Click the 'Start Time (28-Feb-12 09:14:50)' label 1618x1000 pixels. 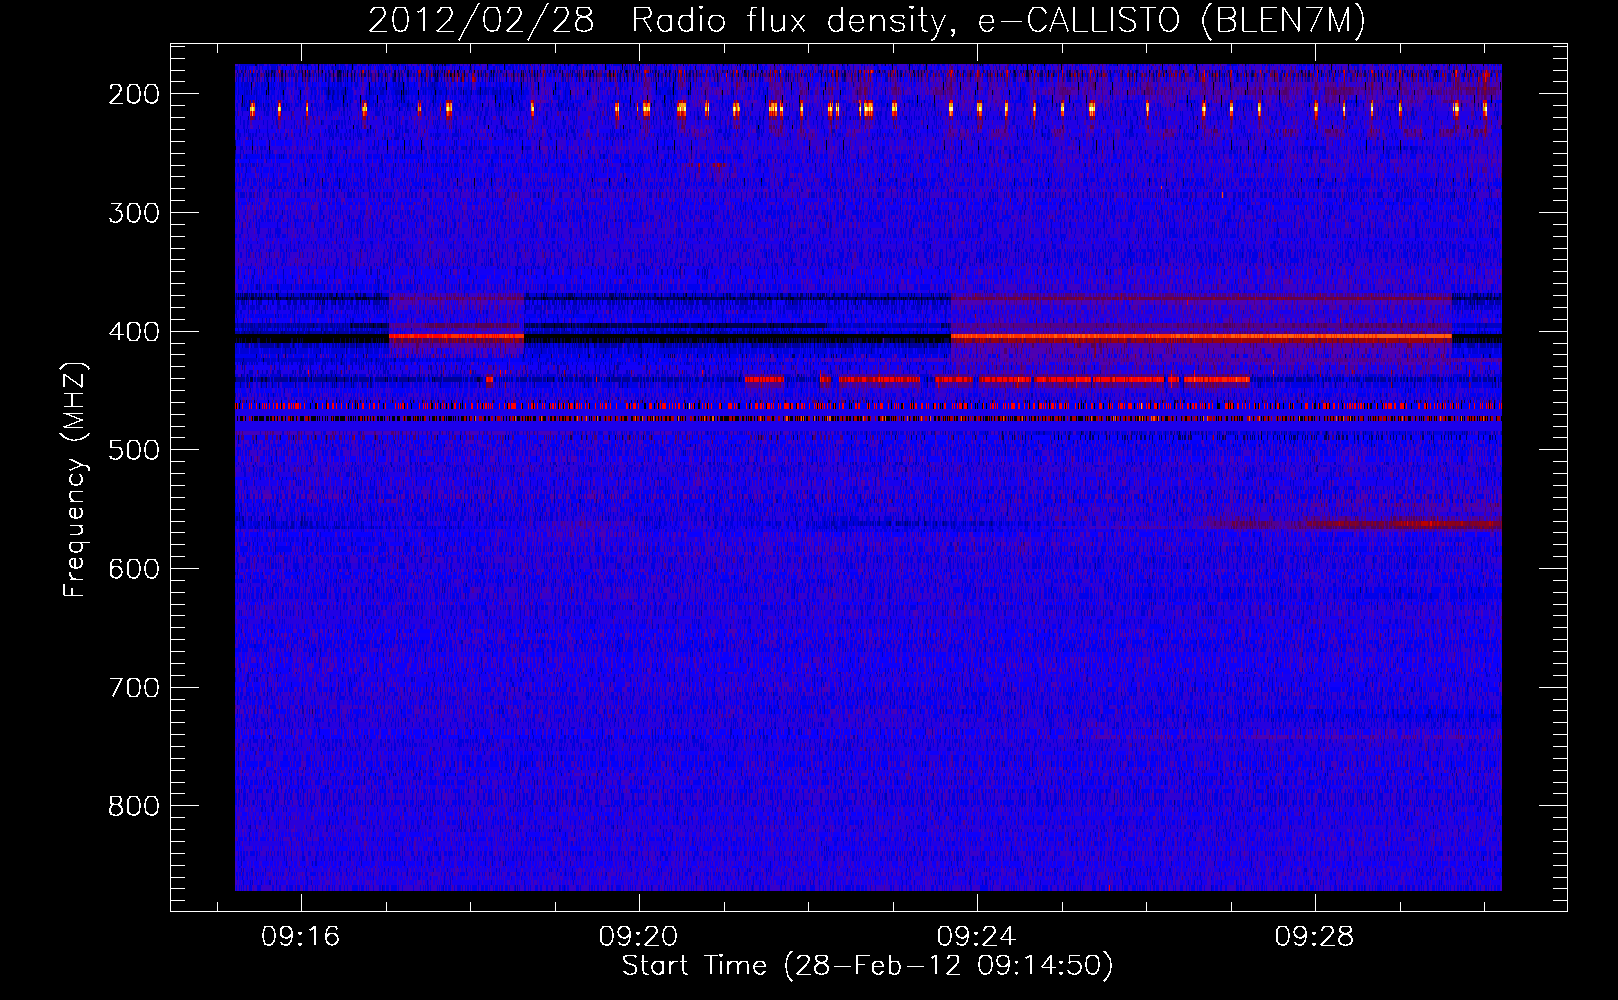click(x=867, y=966)
